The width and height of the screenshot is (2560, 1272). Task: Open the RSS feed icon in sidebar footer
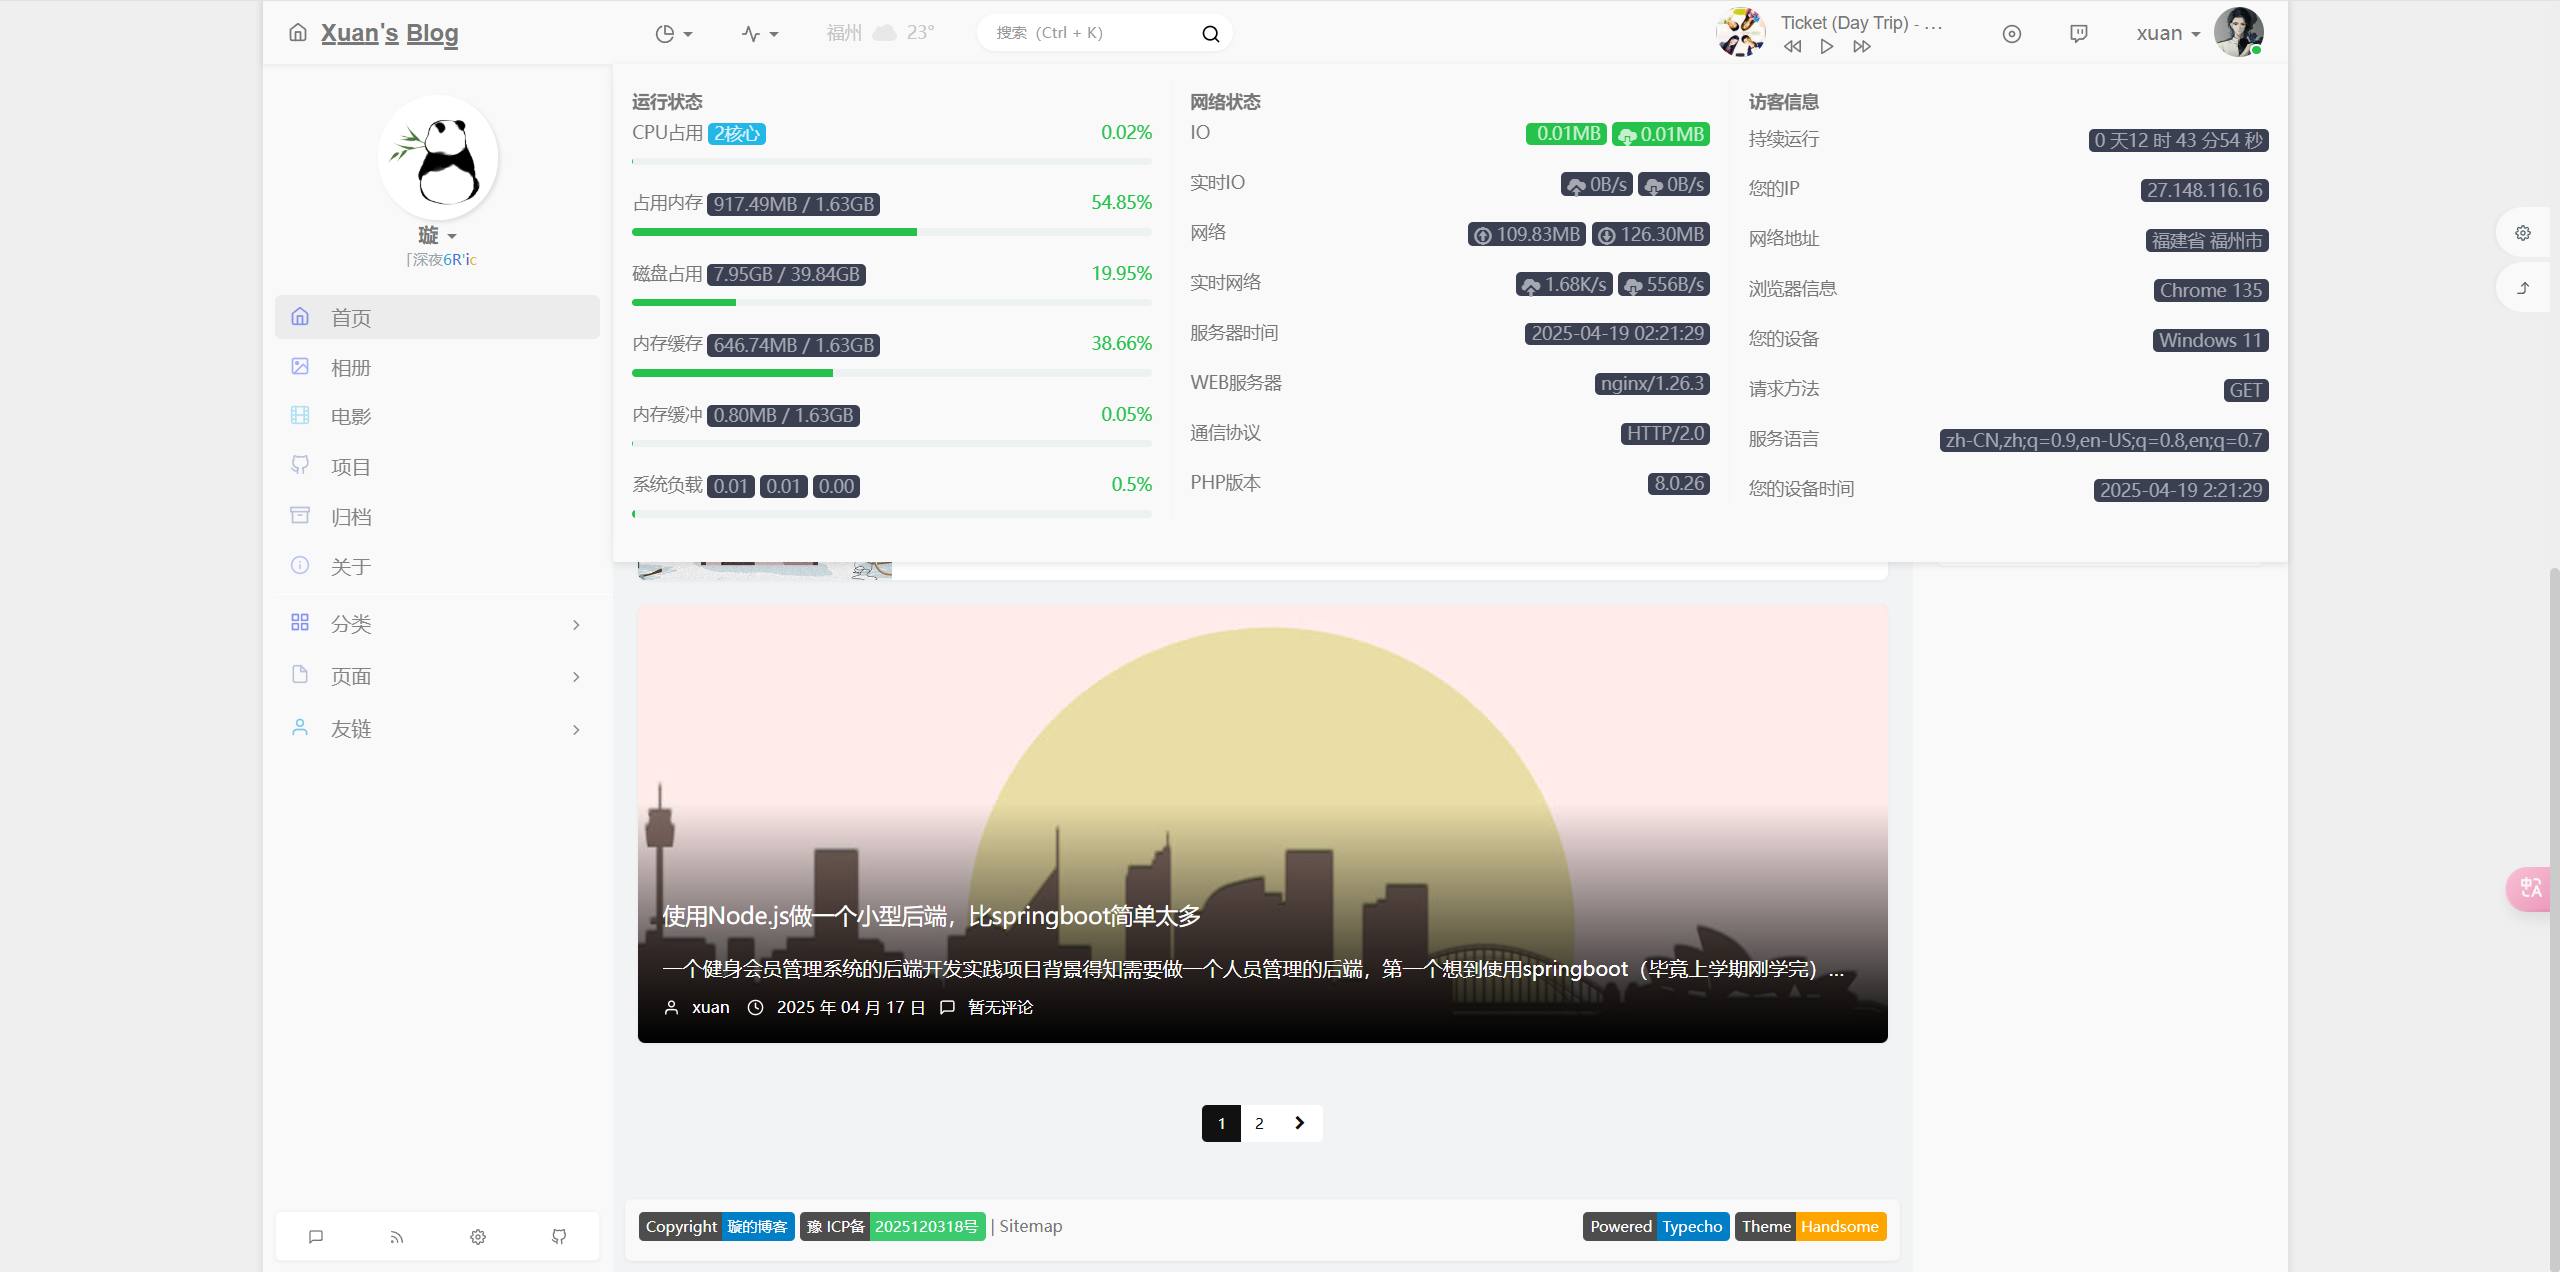click(x=397, y=1237)
